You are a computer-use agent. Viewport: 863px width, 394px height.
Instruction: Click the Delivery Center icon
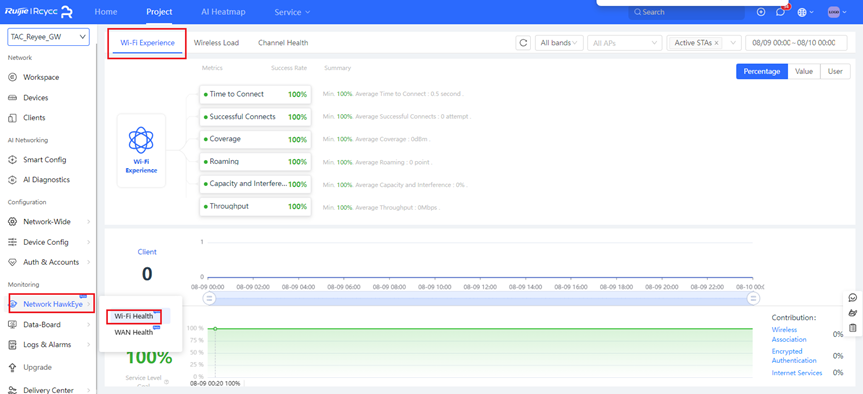(13, 390)
